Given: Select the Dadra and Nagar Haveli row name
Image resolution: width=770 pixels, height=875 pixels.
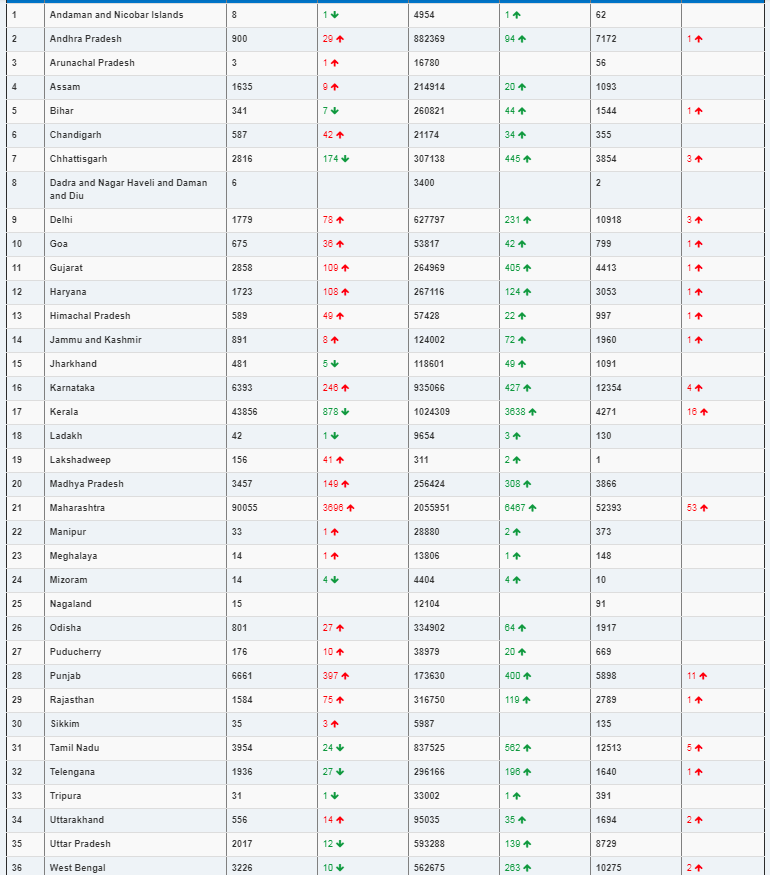Looking at the screenshot, I should tap(128, 189).
